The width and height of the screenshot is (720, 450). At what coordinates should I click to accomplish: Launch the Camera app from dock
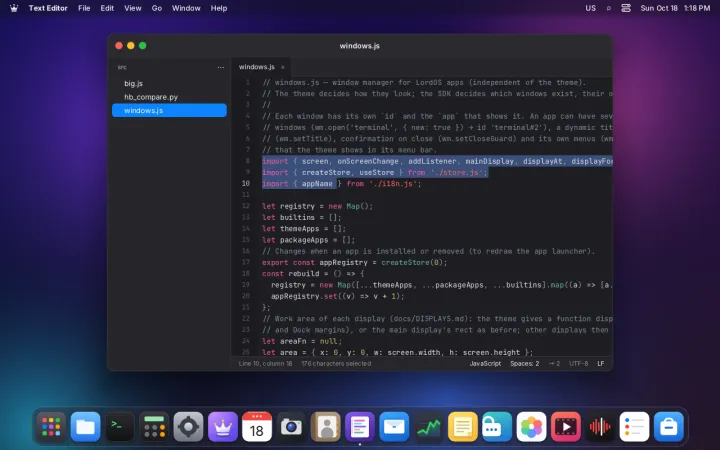coord(291,427)
